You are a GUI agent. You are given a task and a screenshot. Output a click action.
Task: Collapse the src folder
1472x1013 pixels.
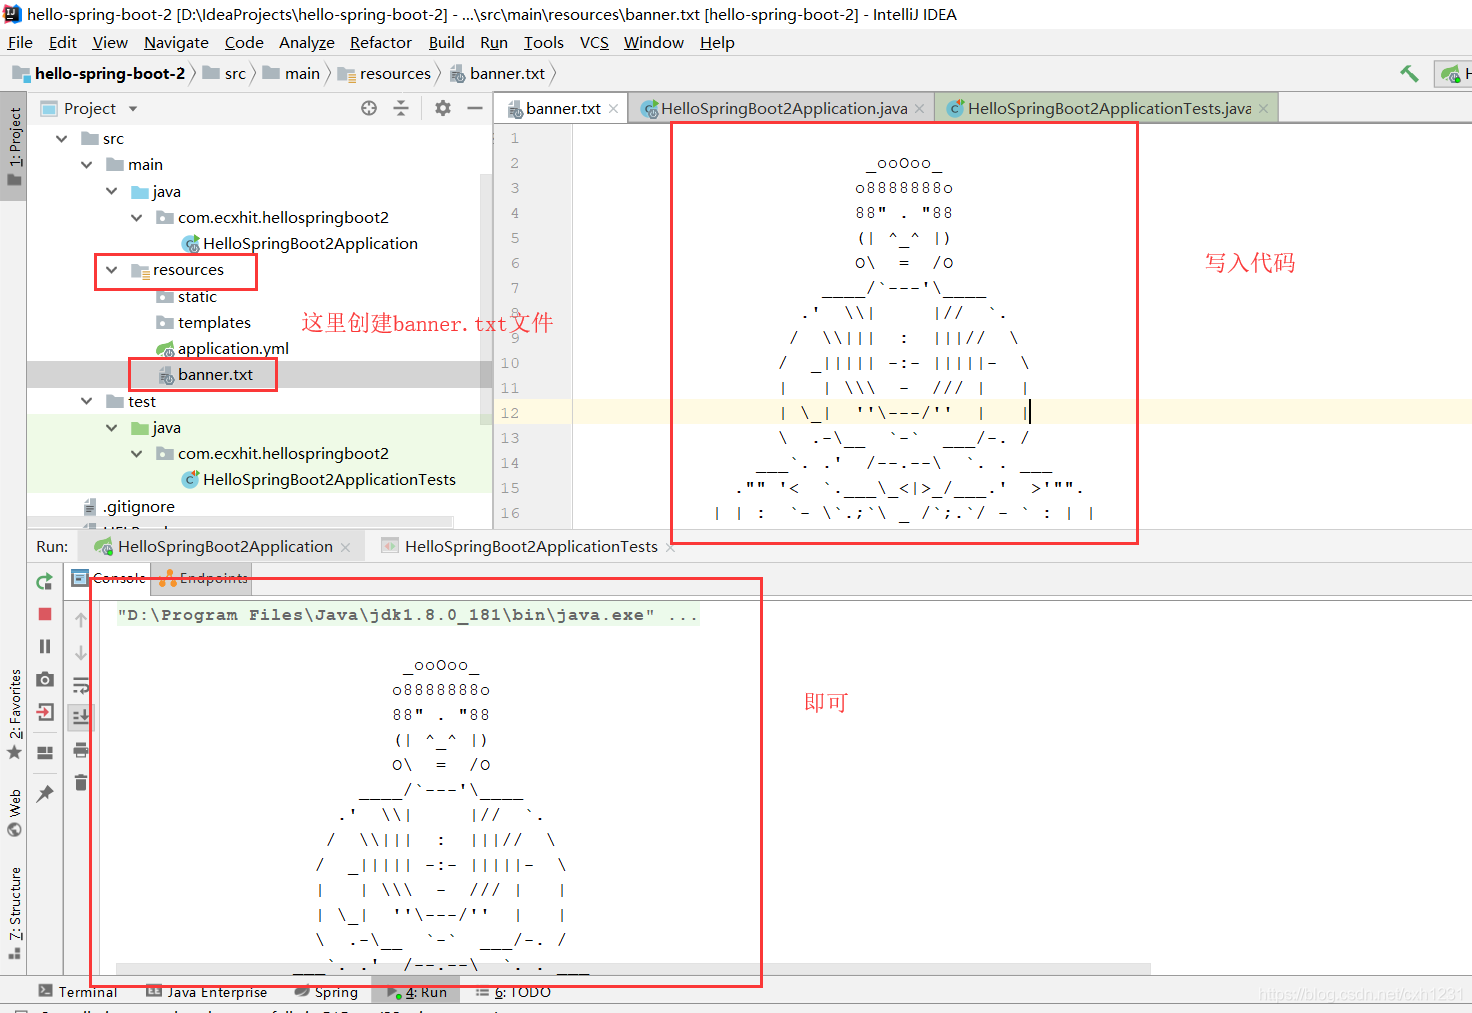[x=62, y=138]
